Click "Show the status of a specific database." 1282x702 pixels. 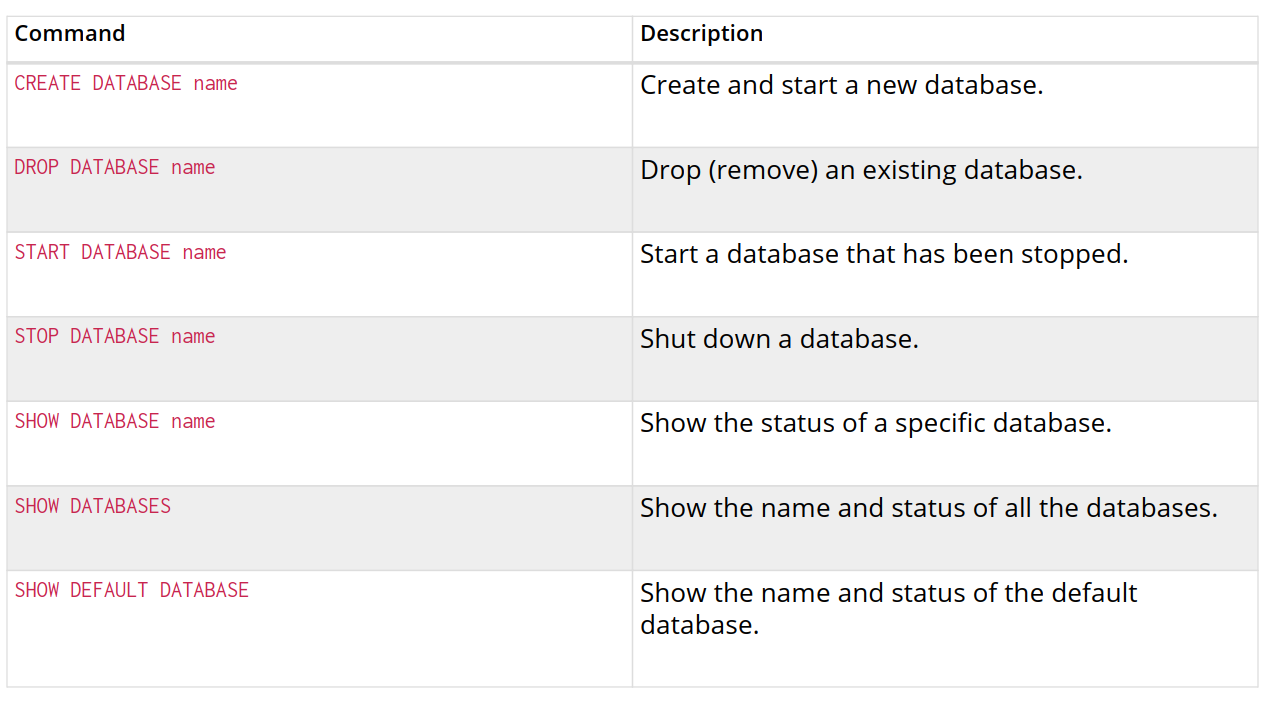[x=875, y=423]
